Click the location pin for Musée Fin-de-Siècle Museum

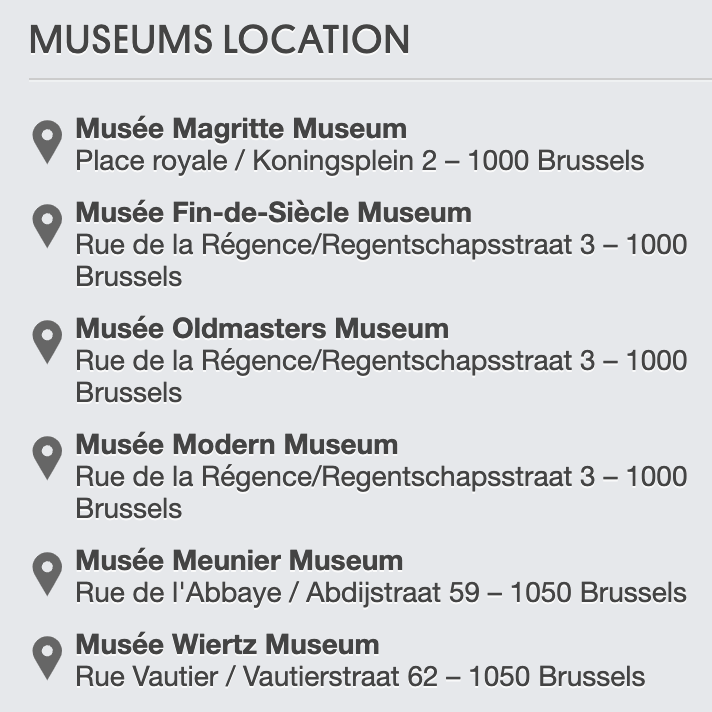pos(47,226)
